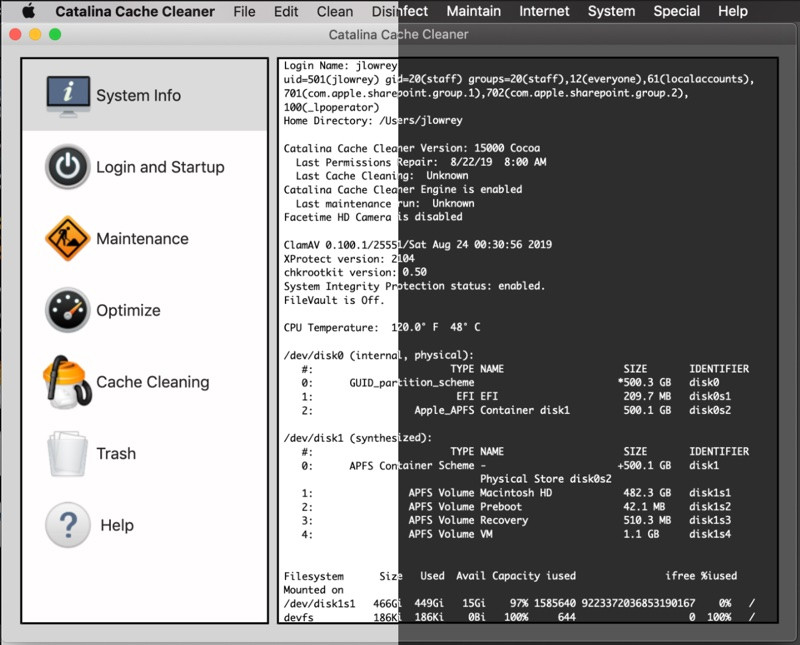Click the Help question mark icon
The height and width of the screenshot is (645, 800).
coord(68,525)
